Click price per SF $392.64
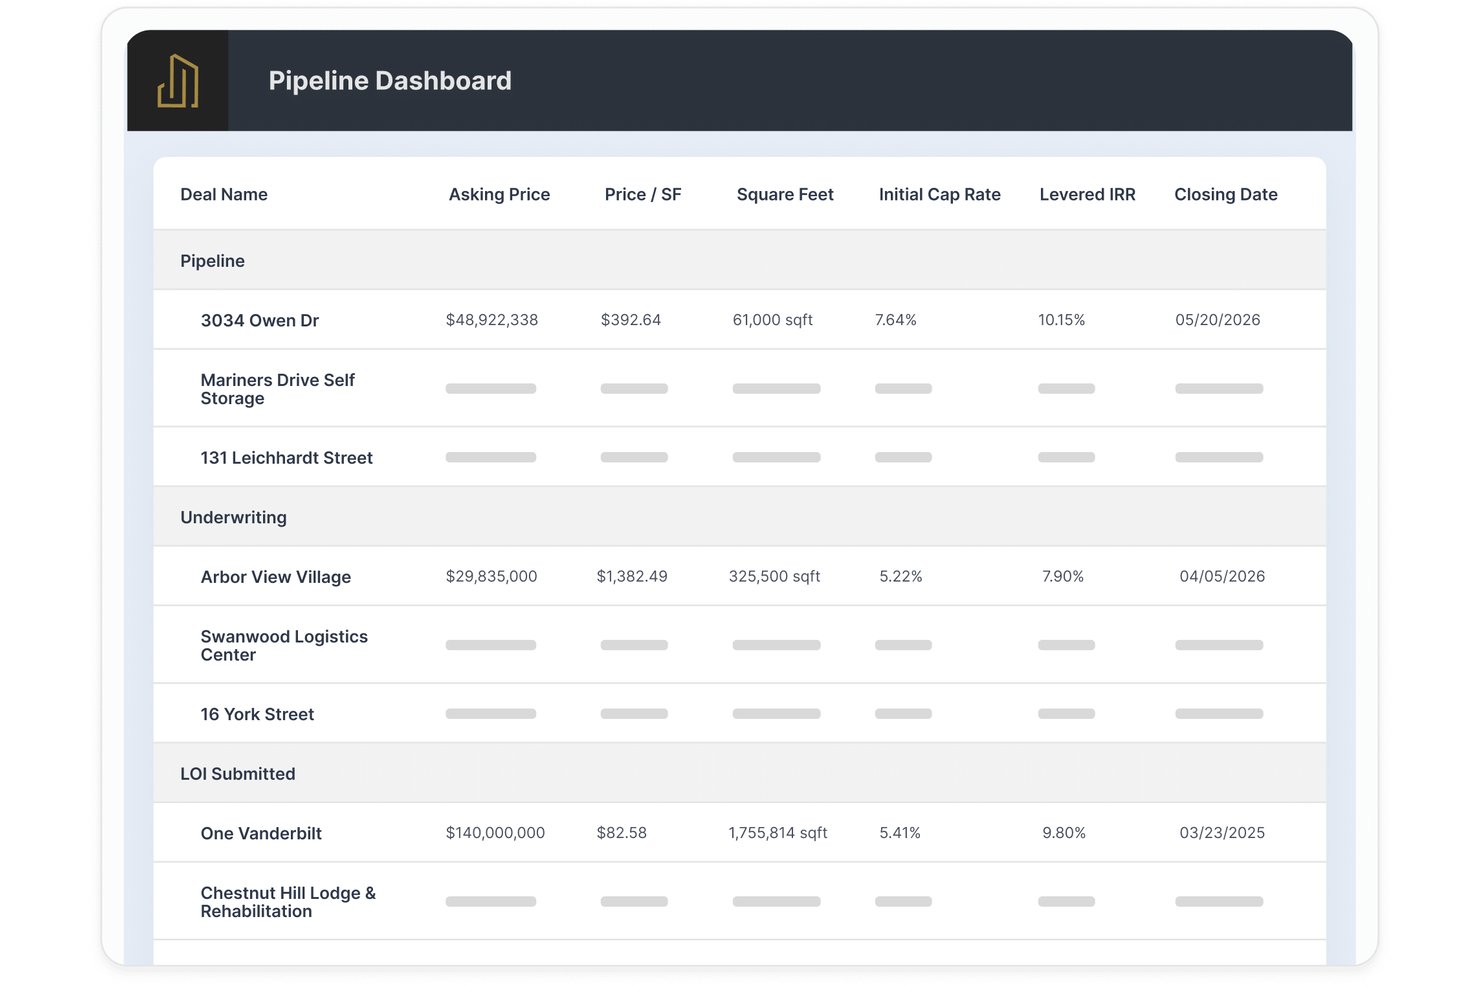1480x987 pixels. [631, 320]
